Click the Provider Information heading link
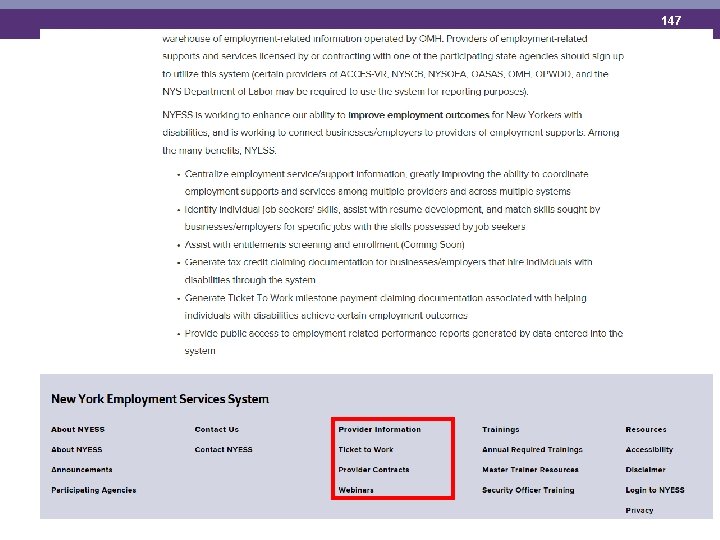 point(380,429)
